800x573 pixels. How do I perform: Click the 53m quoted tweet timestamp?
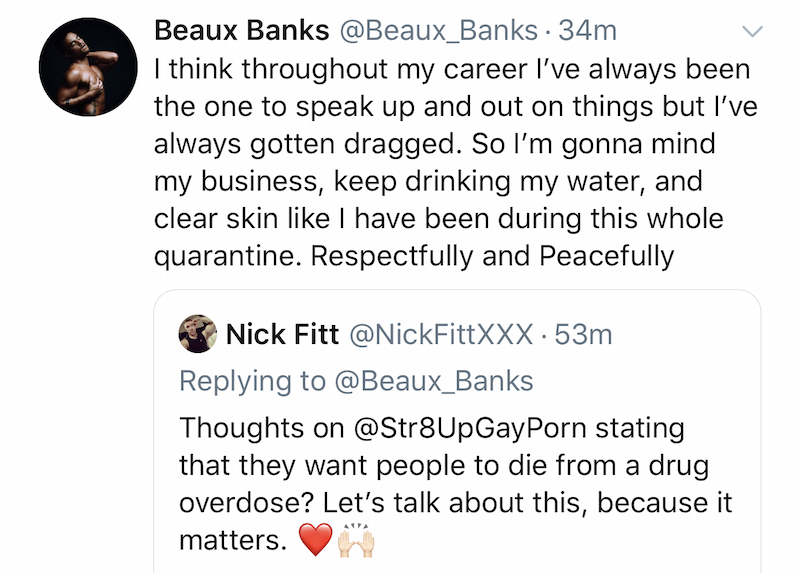pos(582,334)
